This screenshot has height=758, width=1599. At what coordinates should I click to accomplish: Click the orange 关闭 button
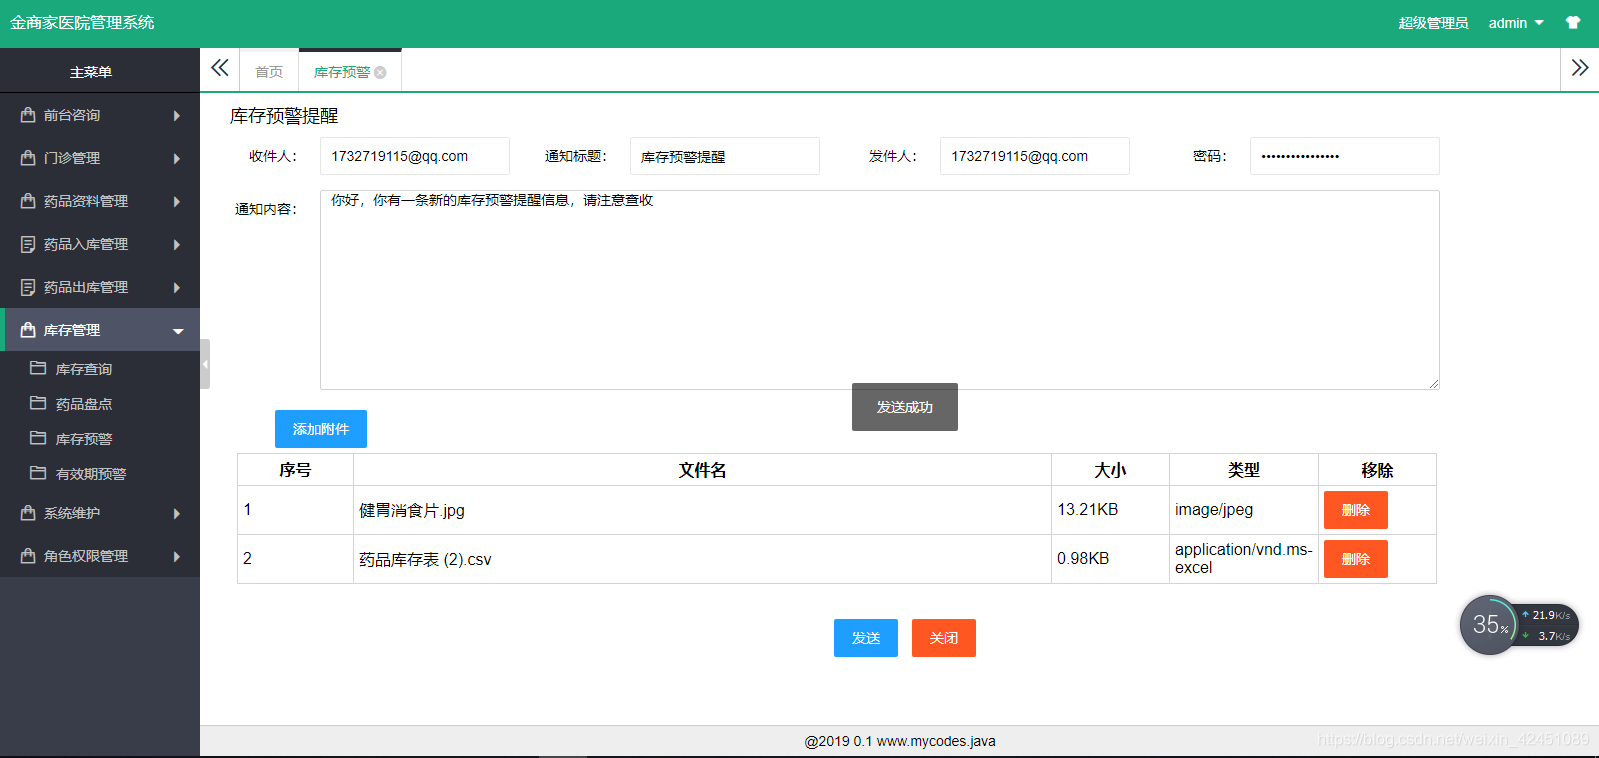pos(944,638)
